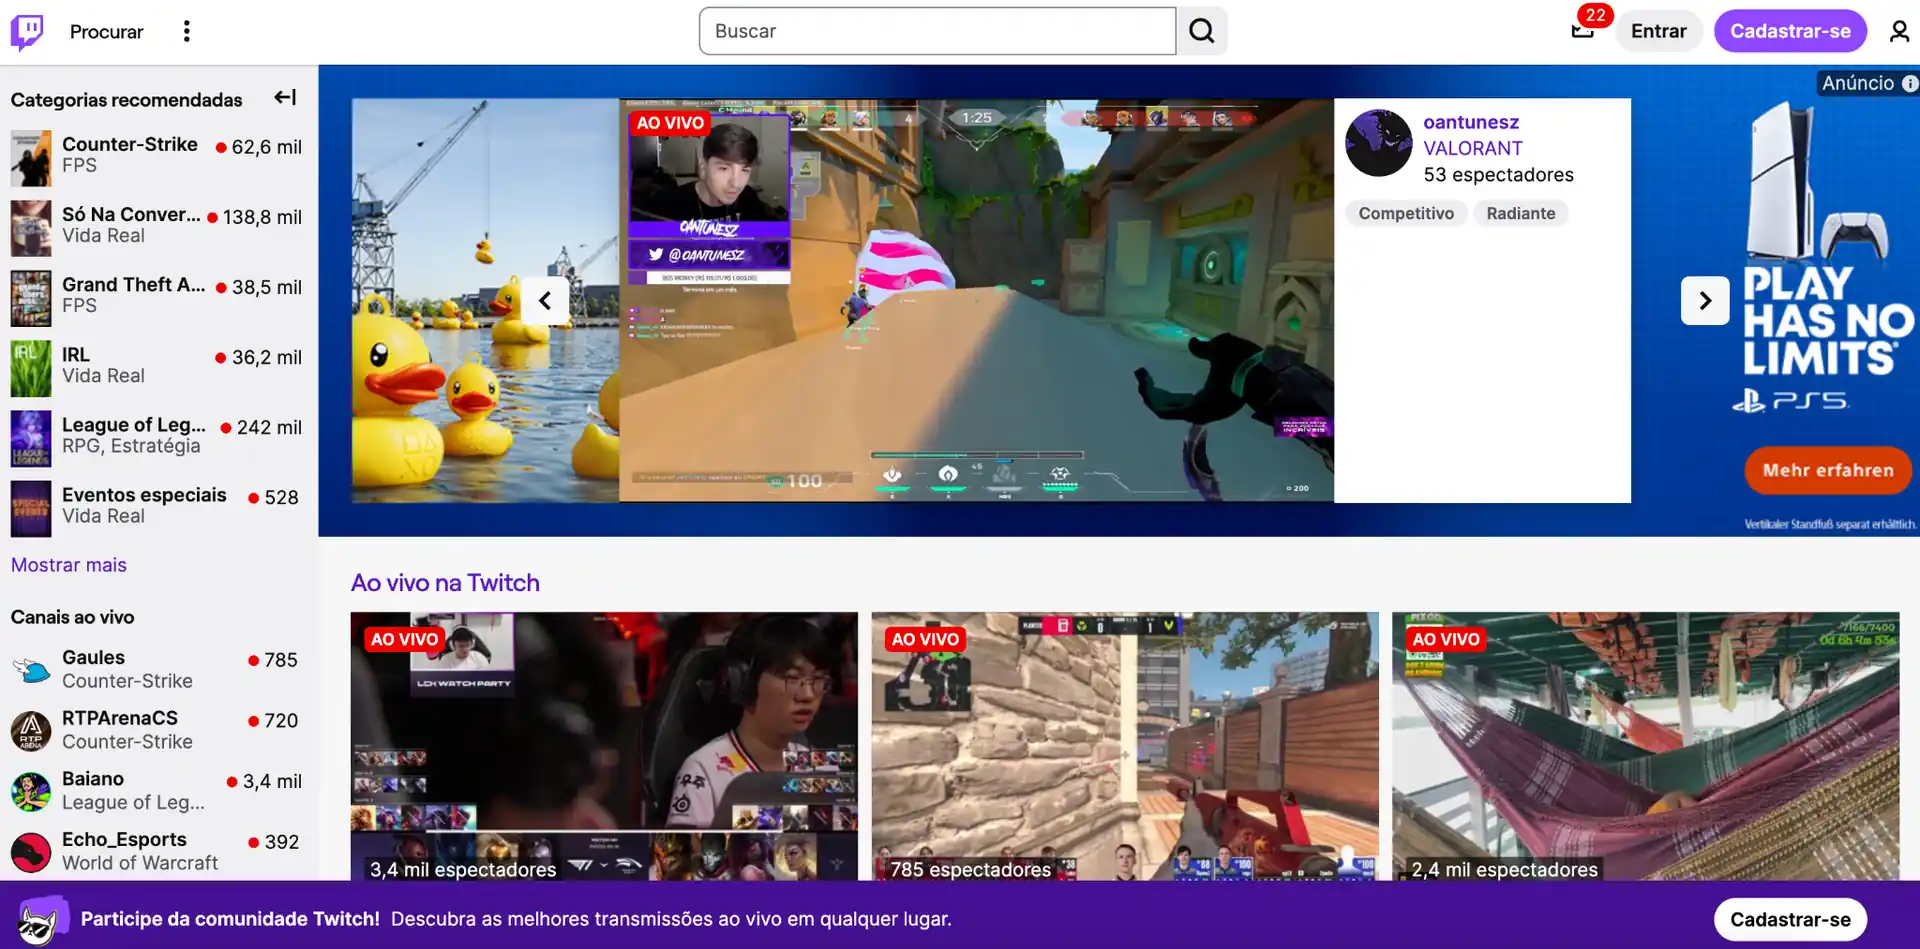Click Cadastrar-se in the bottom banner

tap(1790, 919)
